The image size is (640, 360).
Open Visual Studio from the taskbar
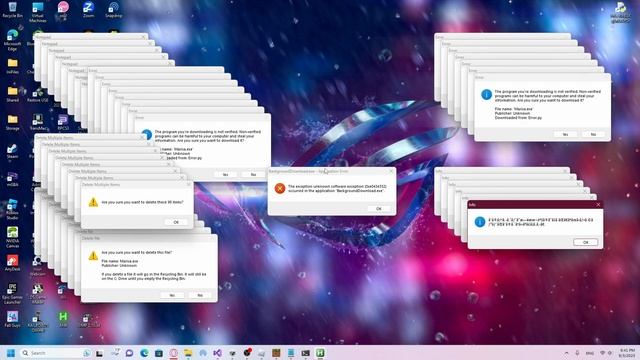217,353
